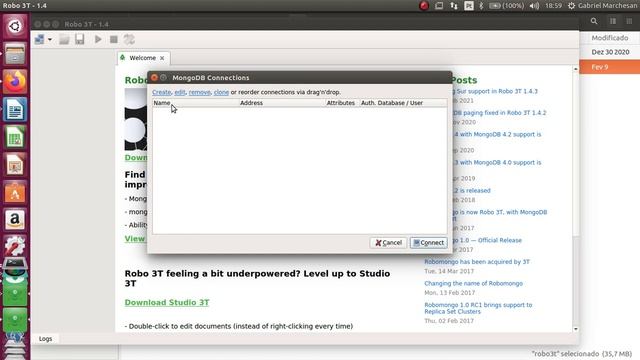Click the Execute play toolbar icon

[98, 39]
